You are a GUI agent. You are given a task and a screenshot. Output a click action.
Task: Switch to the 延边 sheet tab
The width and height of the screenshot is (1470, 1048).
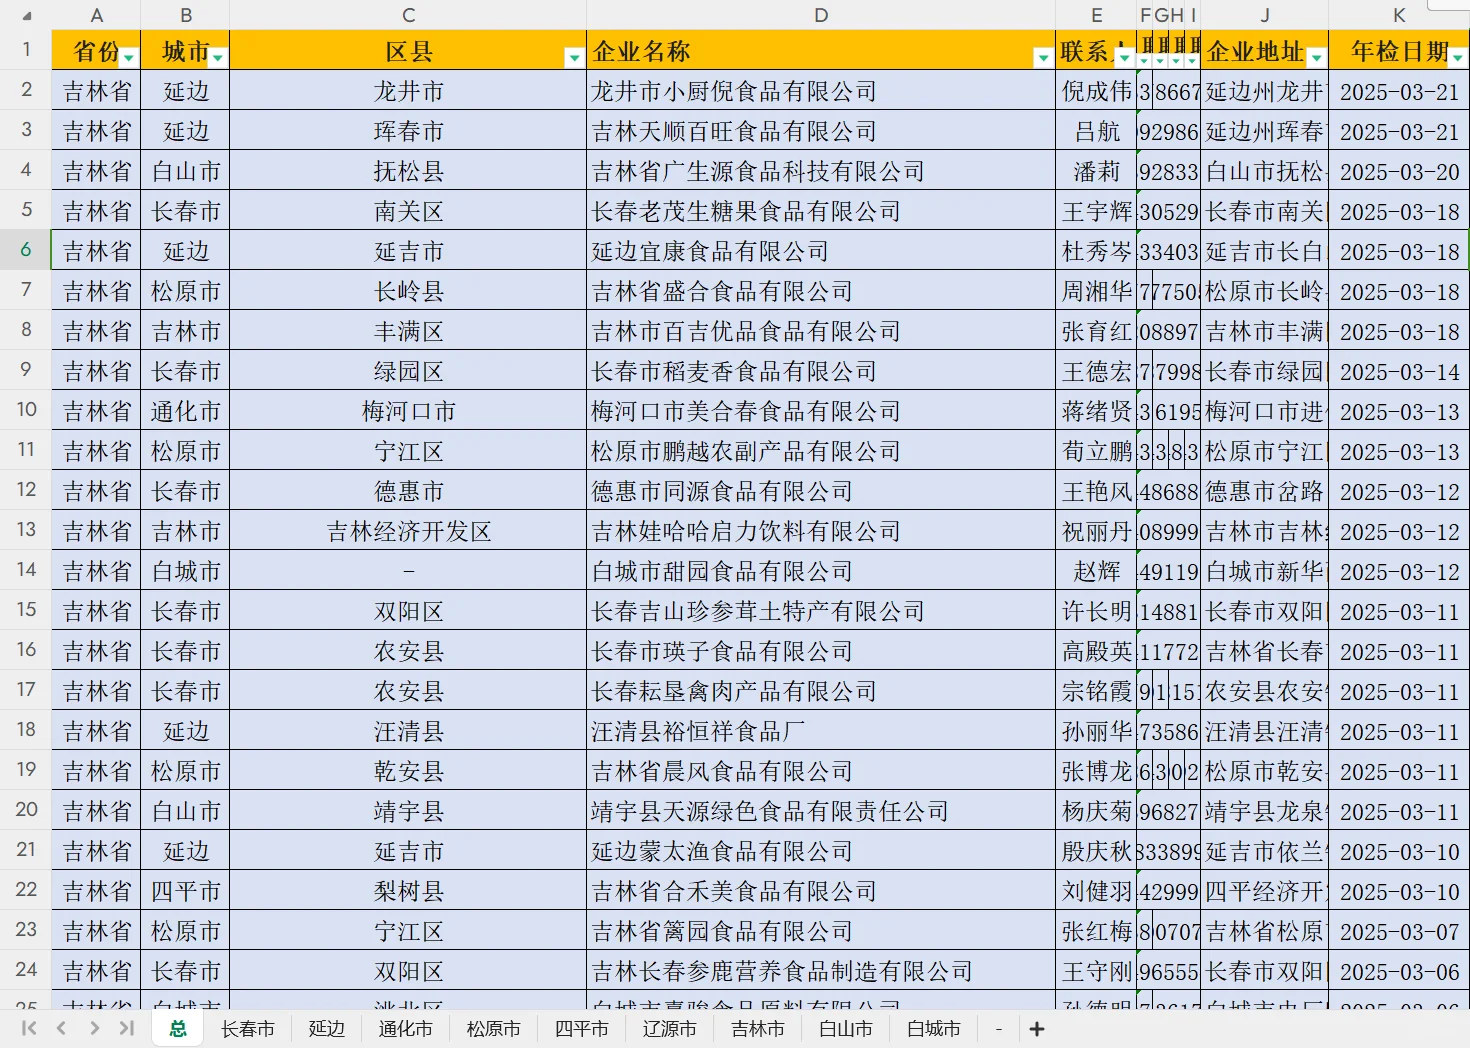[327, 1028]
